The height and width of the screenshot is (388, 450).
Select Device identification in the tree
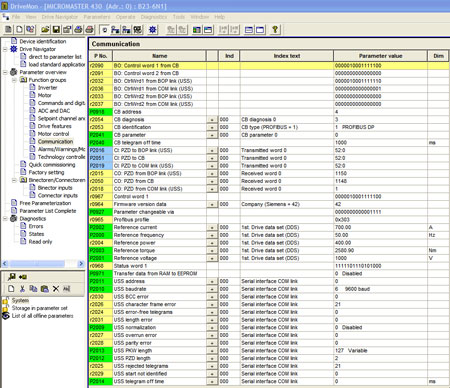(x=43, y=41)
